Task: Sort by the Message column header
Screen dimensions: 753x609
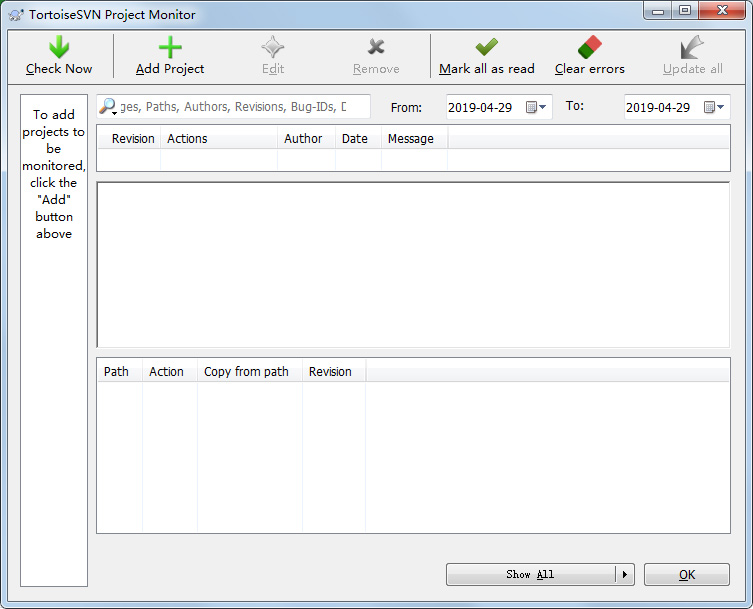Action: (414, 139)
